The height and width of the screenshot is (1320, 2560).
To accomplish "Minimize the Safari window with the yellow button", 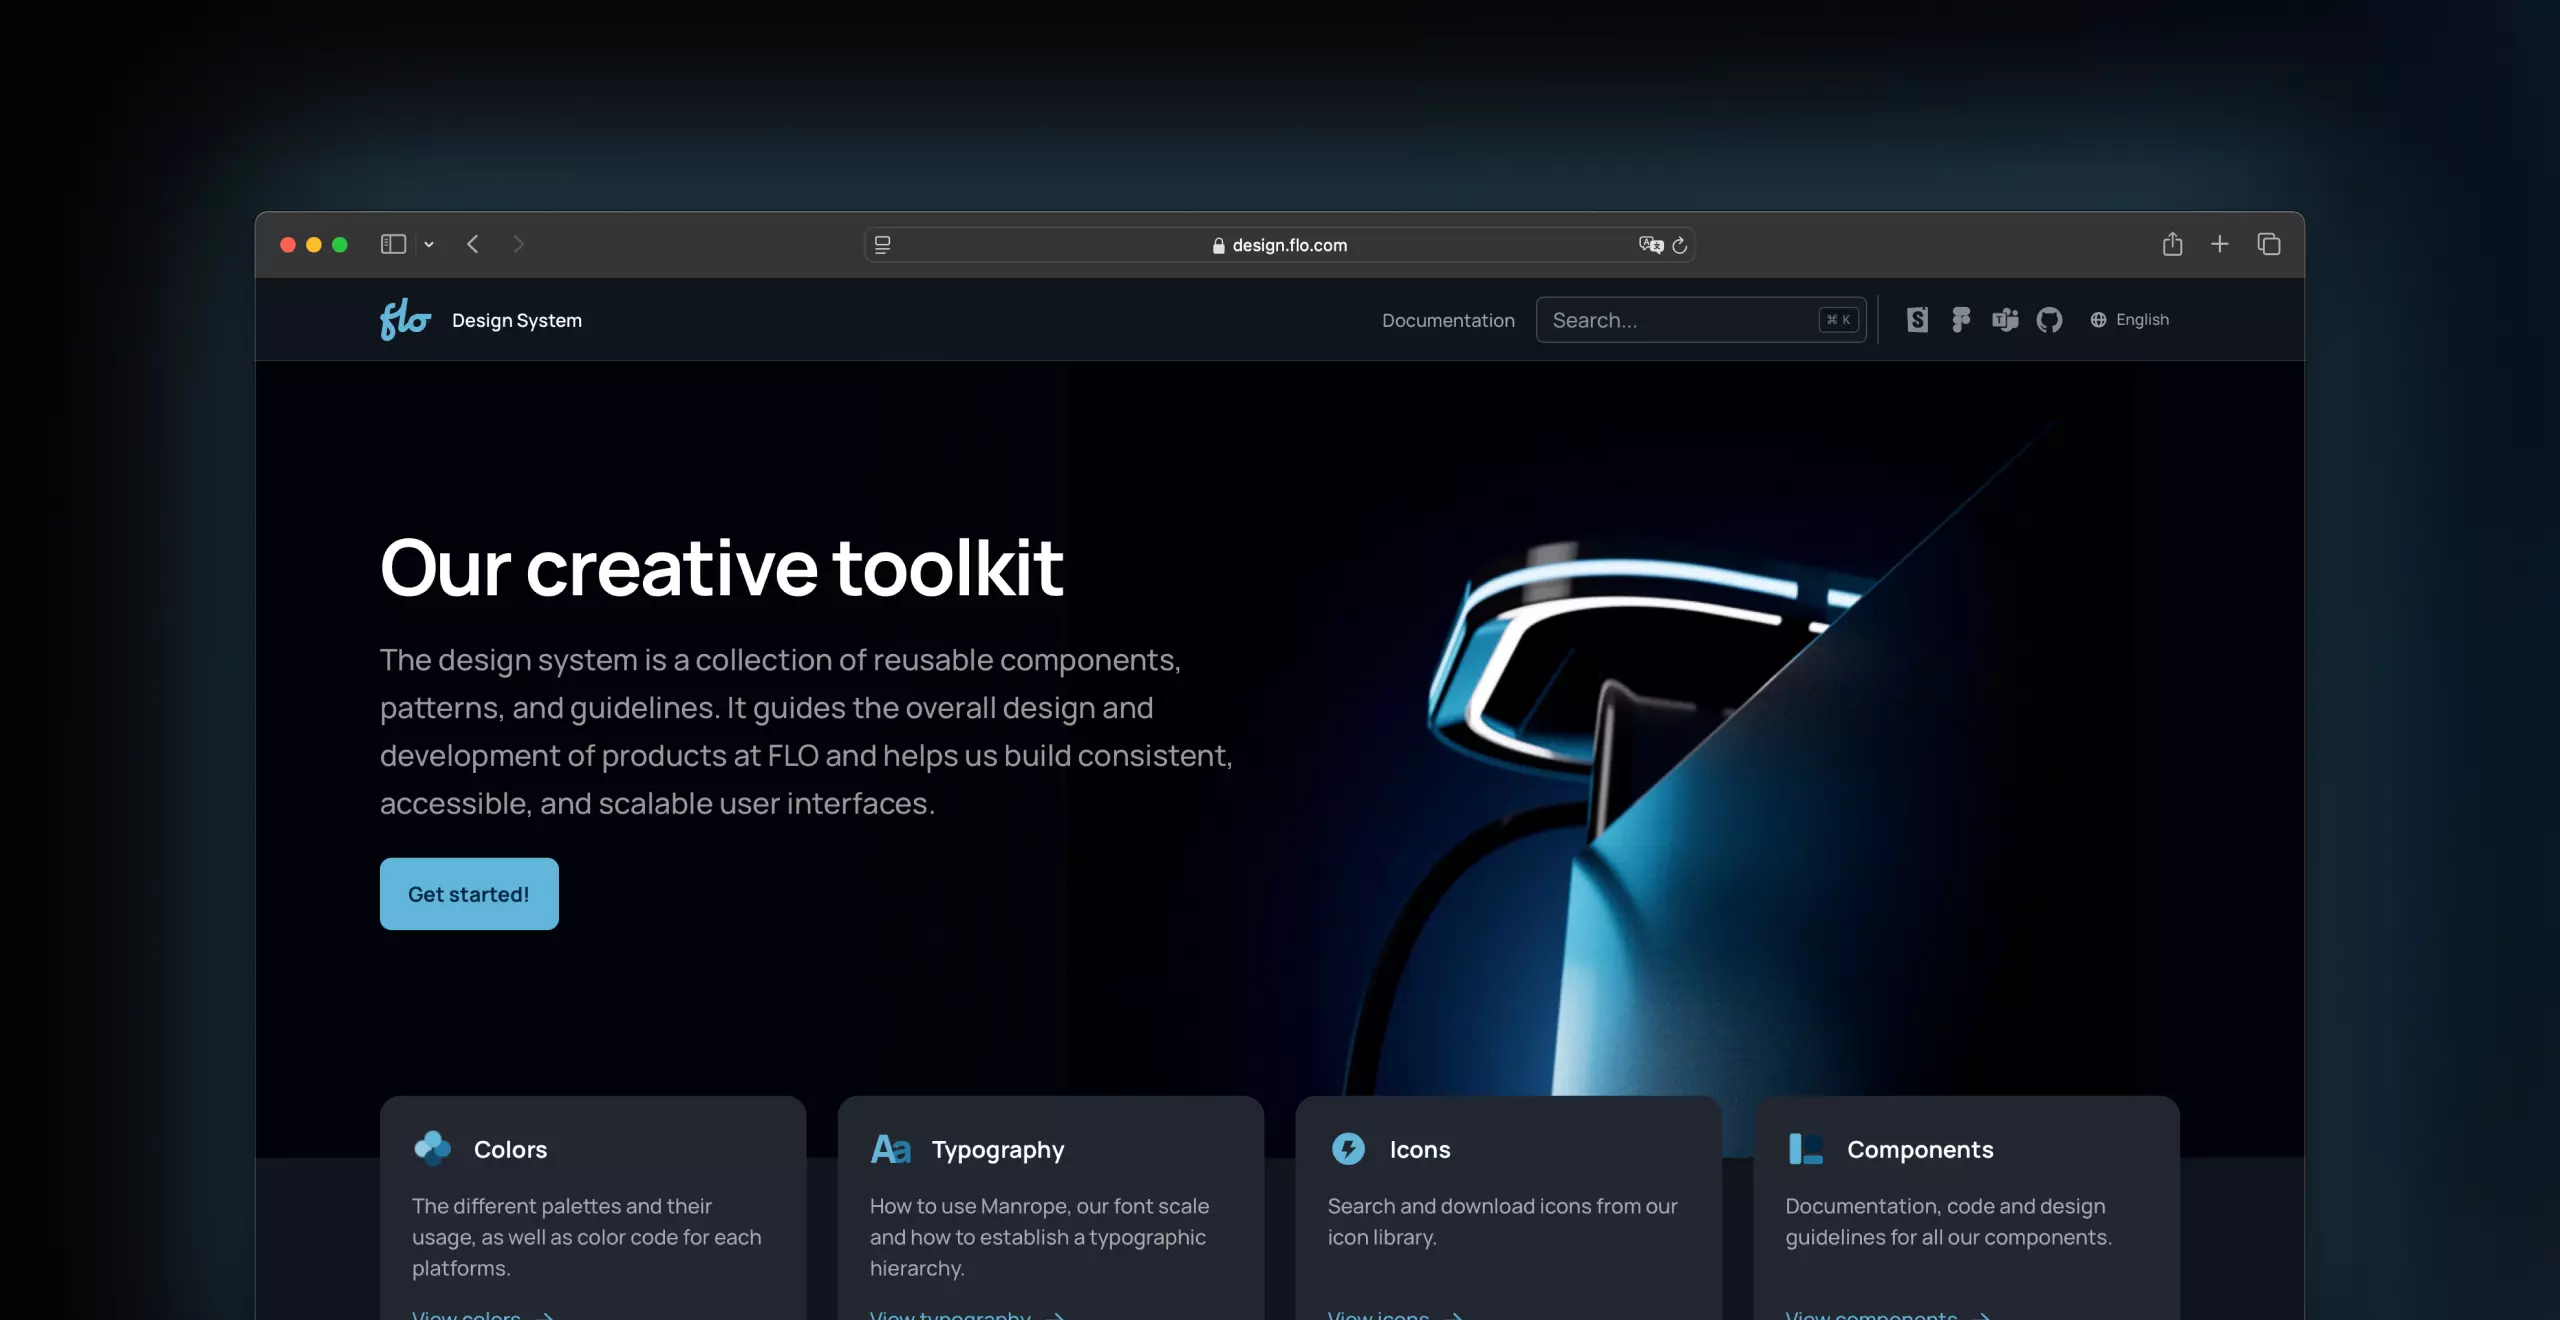I will coord(314,245).
